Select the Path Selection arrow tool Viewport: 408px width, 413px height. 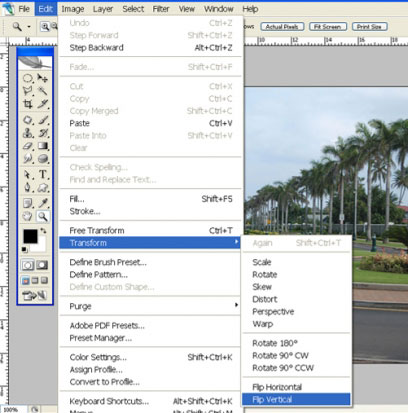(28, 174)
